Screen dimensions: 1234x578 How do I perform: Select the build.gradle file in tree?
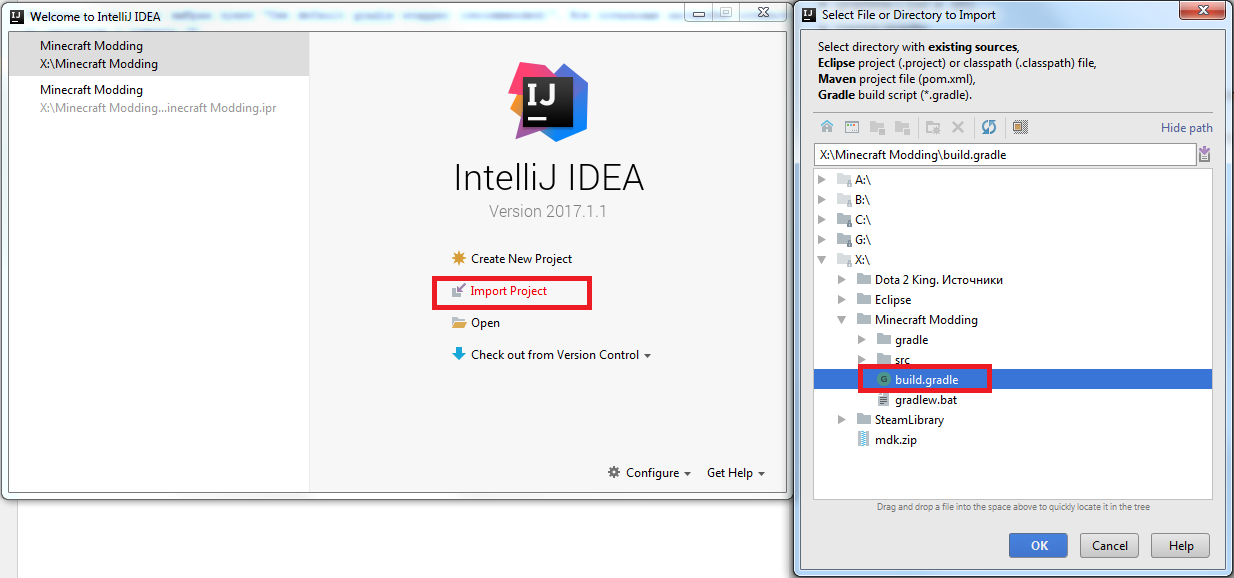coord(926,380)
